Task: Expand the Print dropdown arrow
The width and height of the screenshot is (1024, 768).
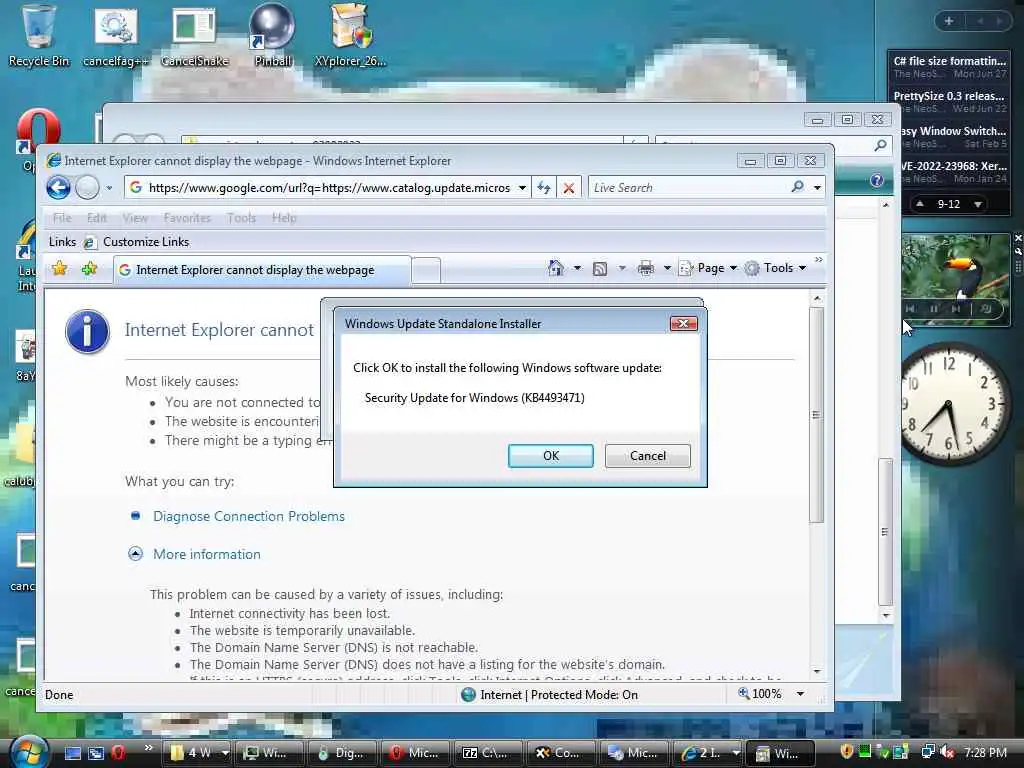Action: 667,268
